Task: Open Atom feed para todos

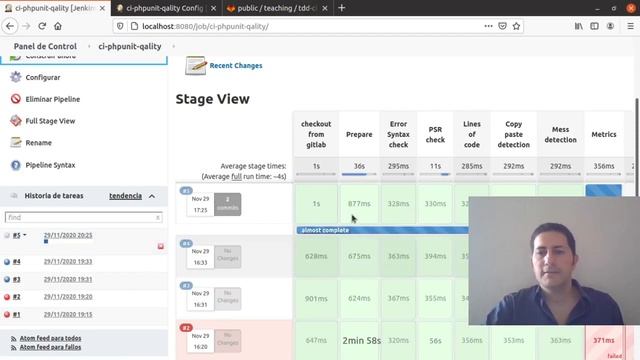Action: point(50,338)
